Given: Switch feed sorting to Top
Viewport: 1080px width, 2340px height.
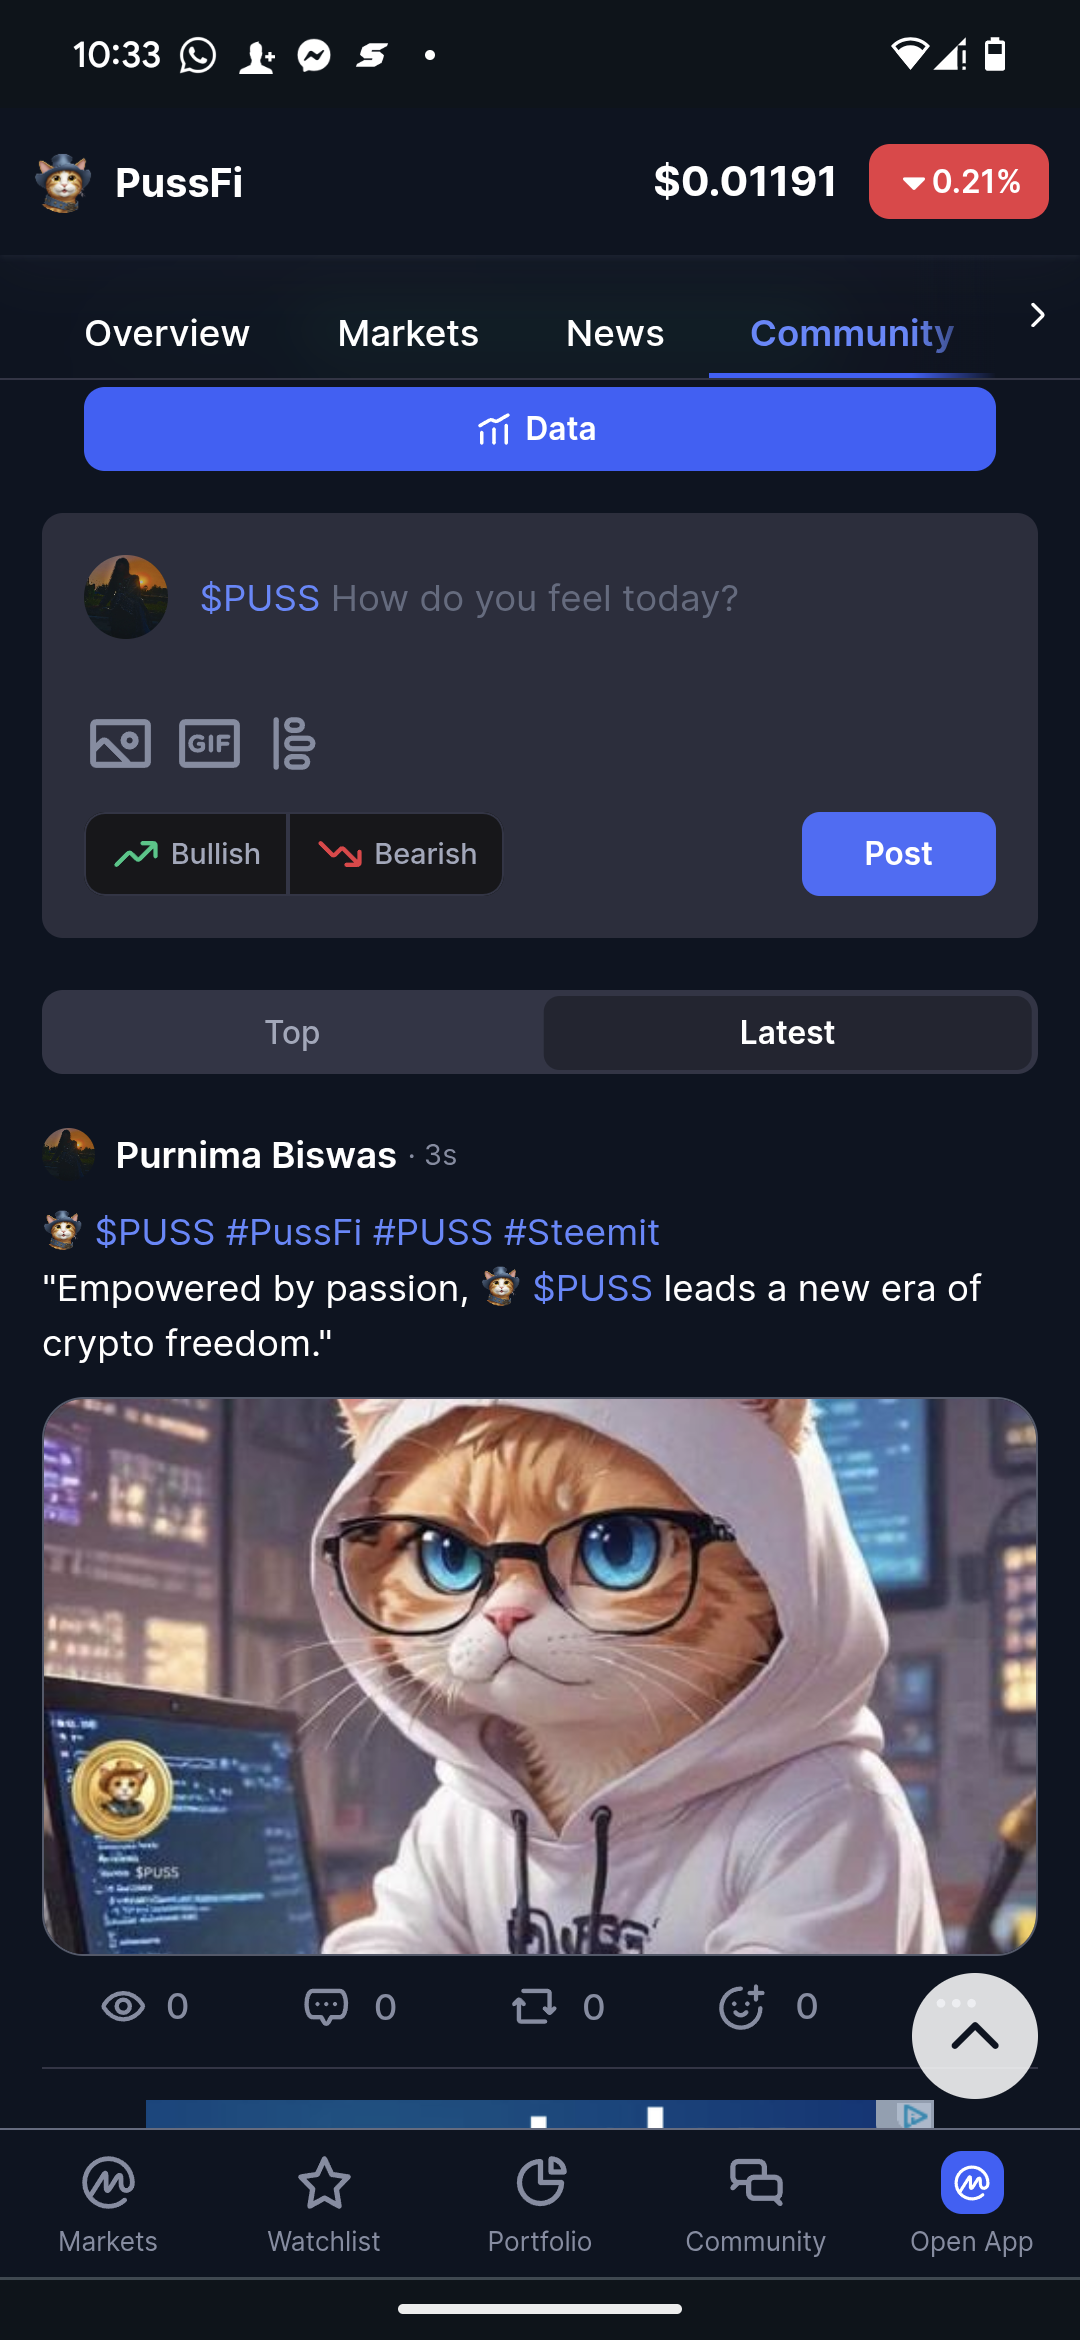Looking at the screenshot, I should (x=293, y=1032).
